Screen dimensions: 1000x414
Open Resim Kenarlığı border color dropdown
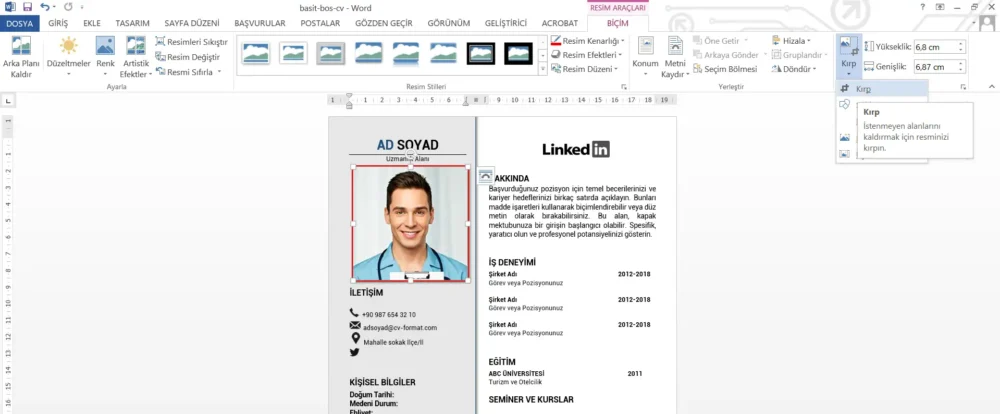(587, 41)
